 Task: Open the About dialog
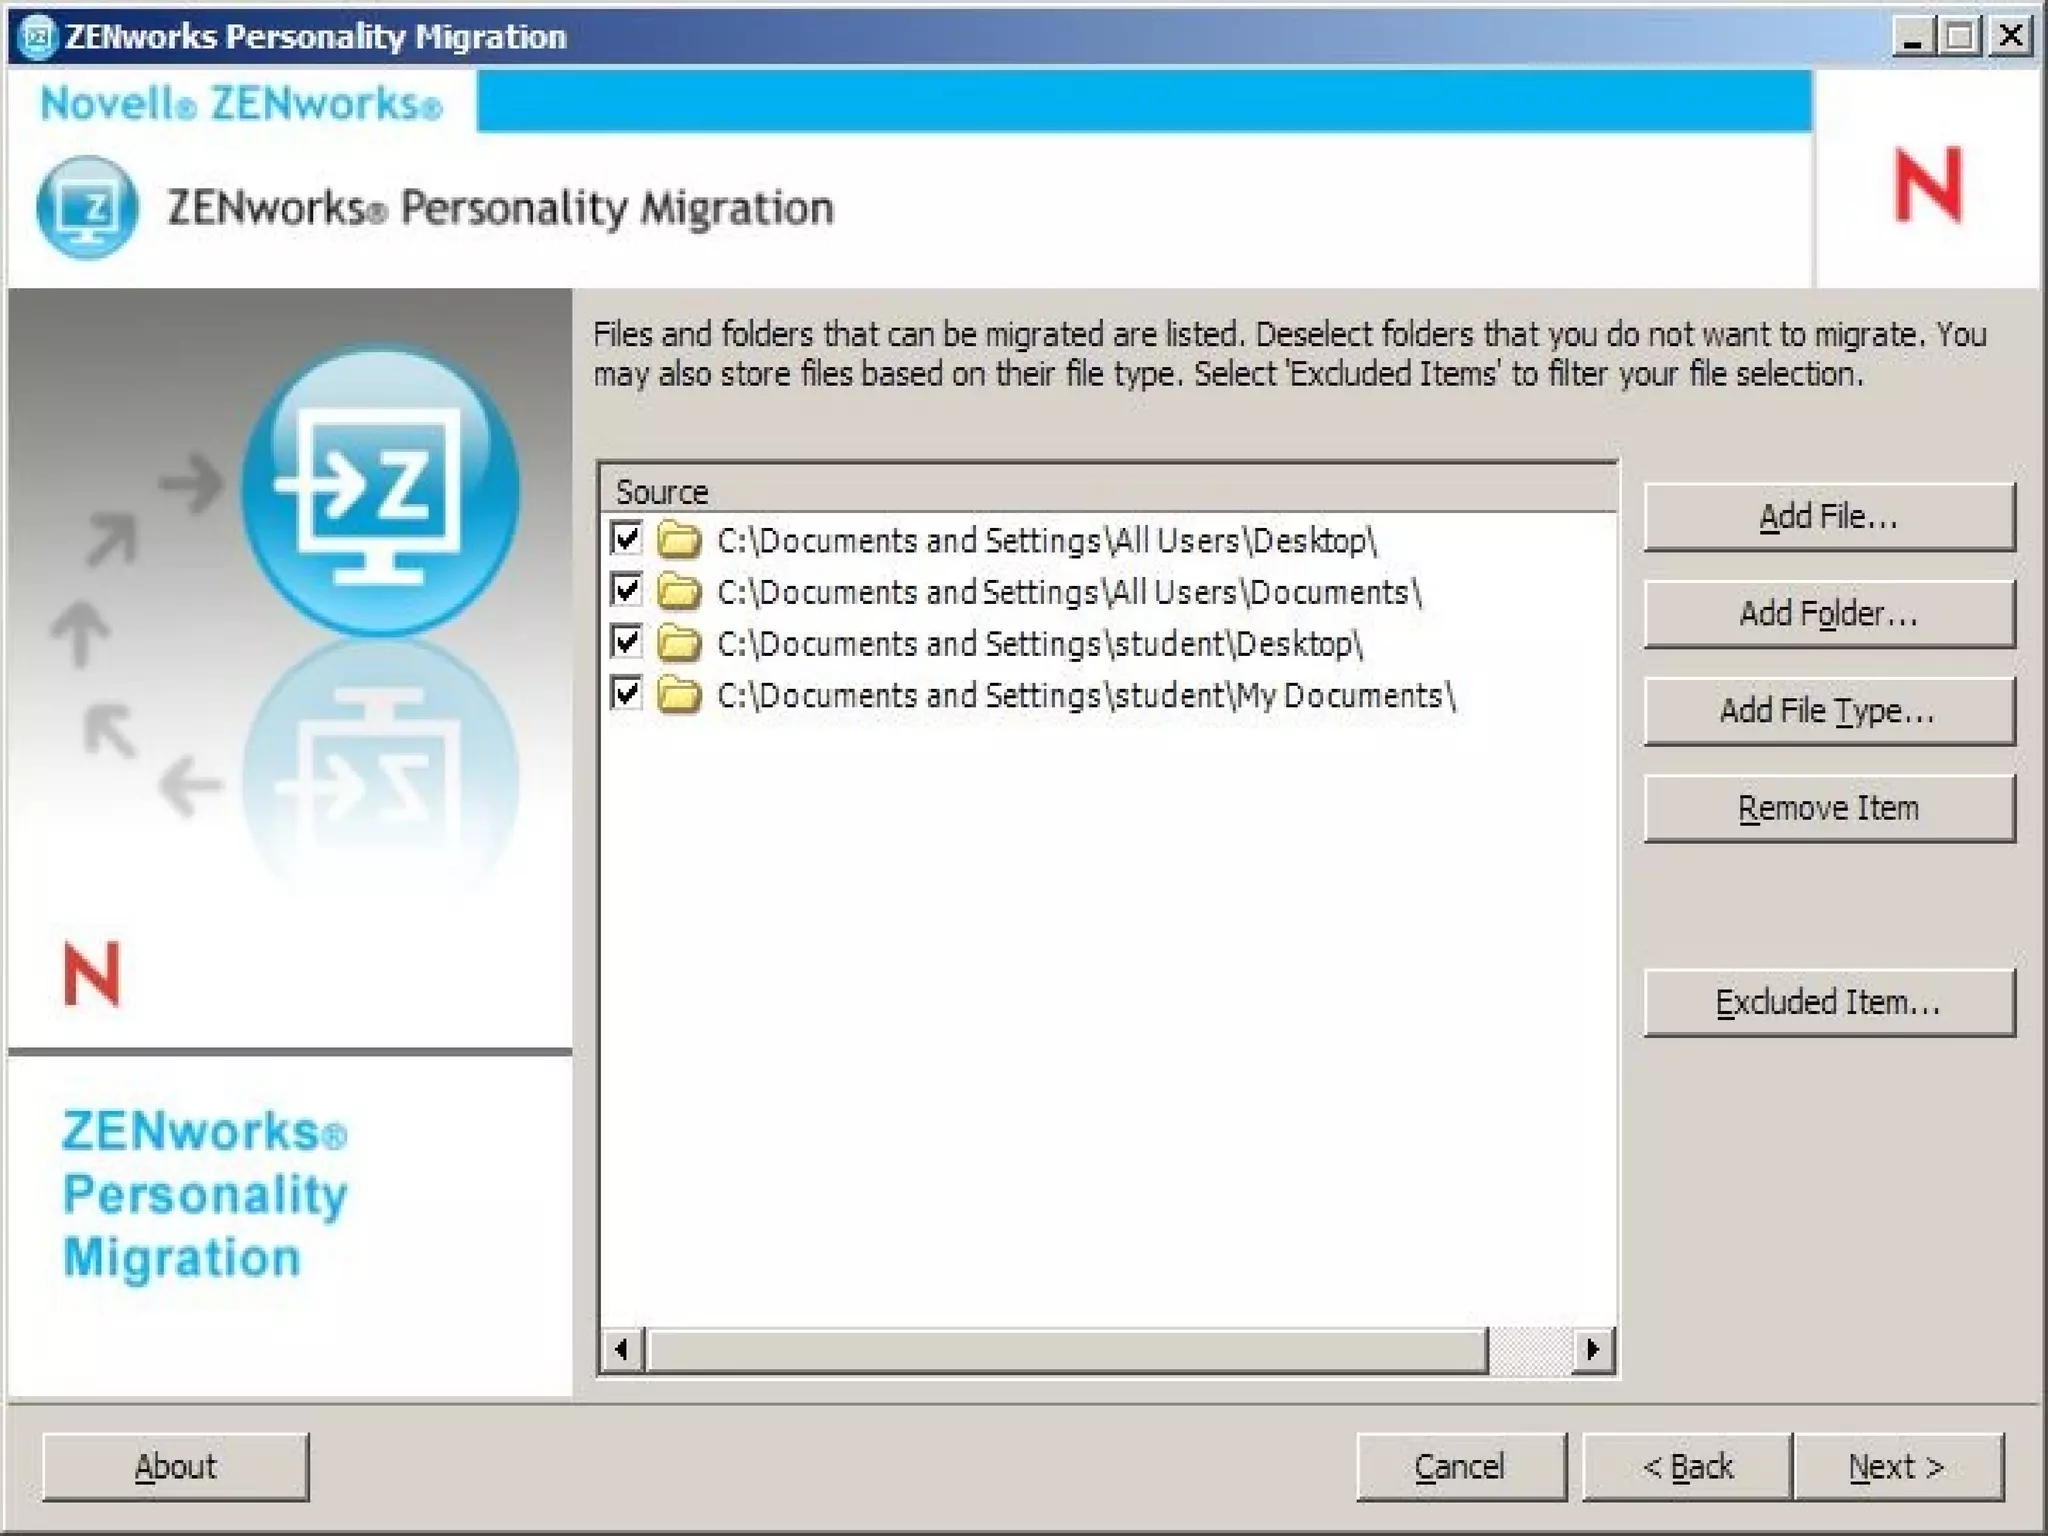[x=175, y=1467]
